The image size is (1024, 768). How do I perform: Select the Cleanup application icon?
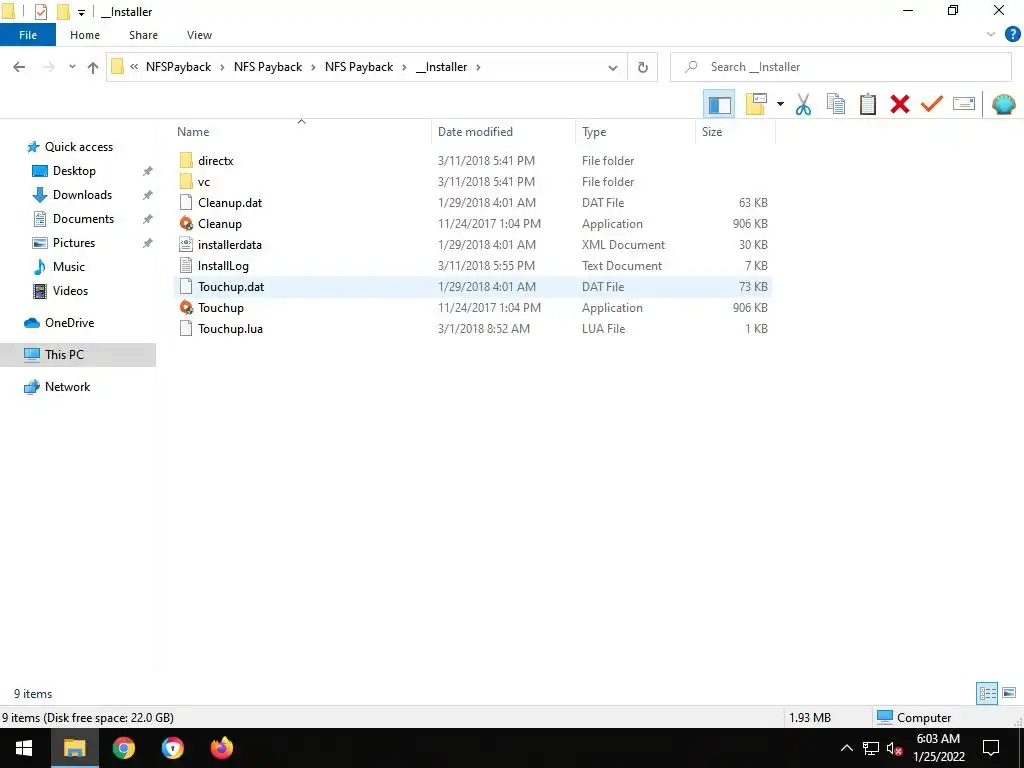point(186,224)
